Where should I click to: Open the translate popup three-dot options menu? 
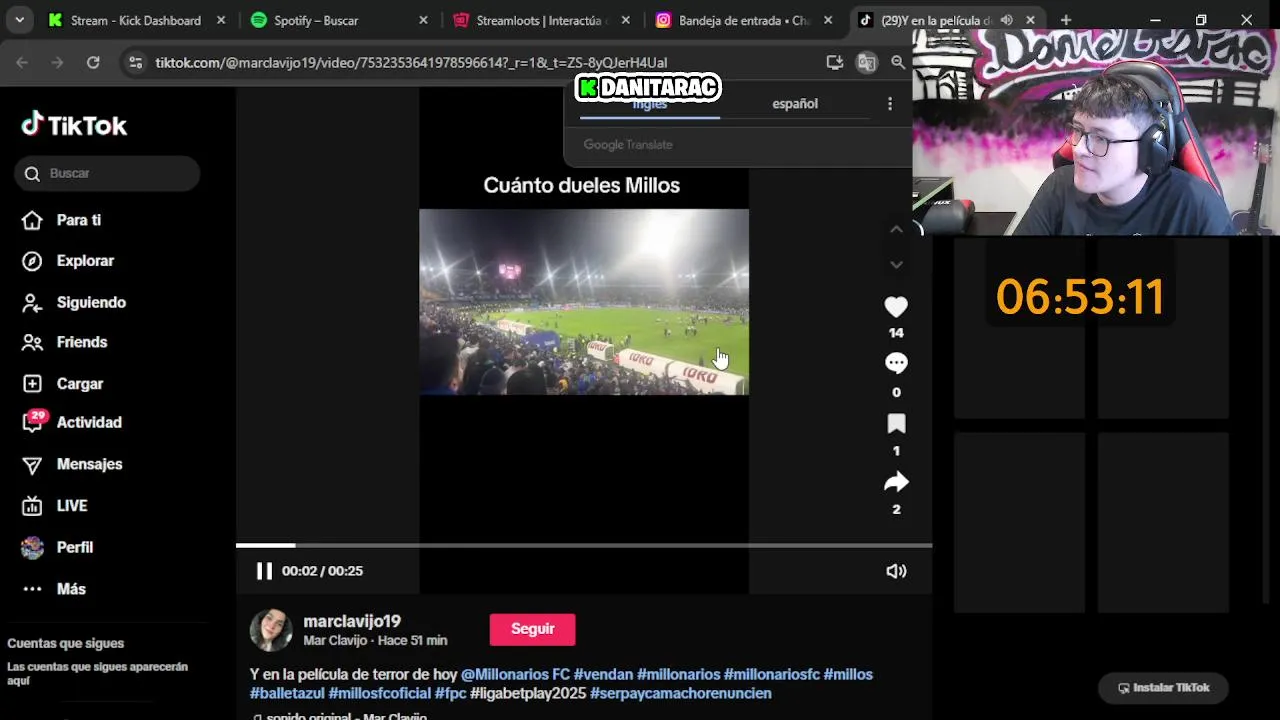pyautogui.click(x=890, y=104)
